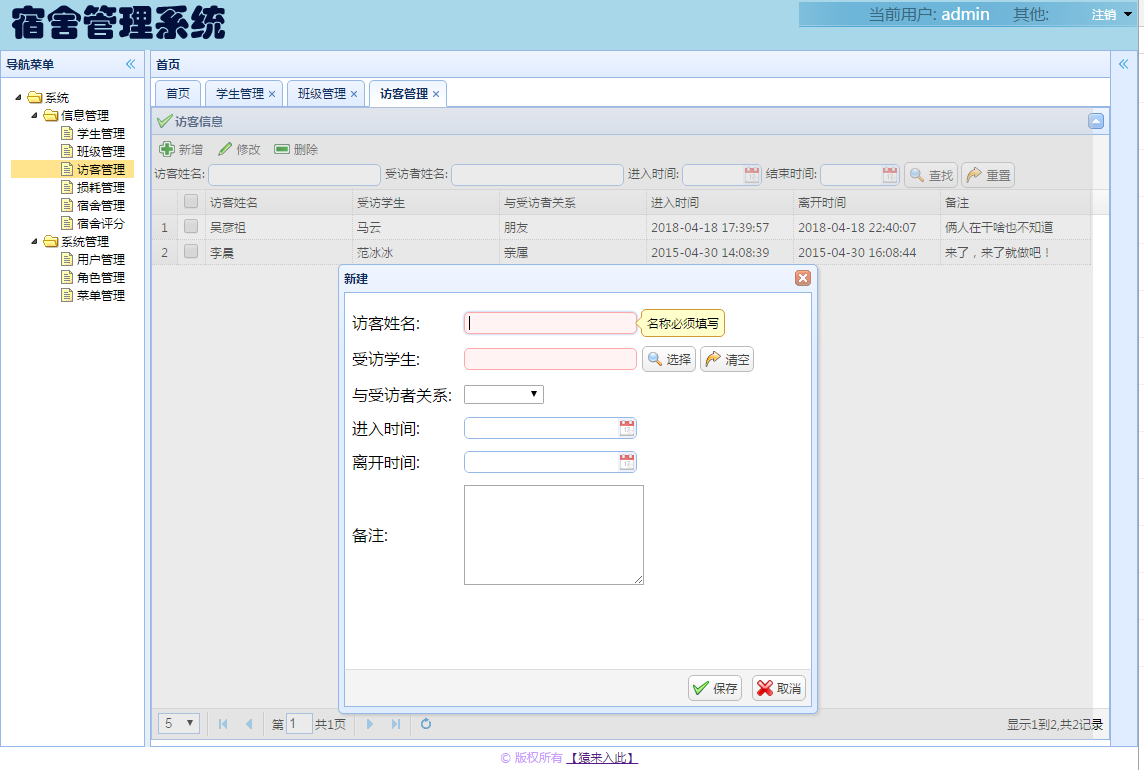Close the 访客管理 tab
The image size is (1144, 770).
(x=436, y=94)
